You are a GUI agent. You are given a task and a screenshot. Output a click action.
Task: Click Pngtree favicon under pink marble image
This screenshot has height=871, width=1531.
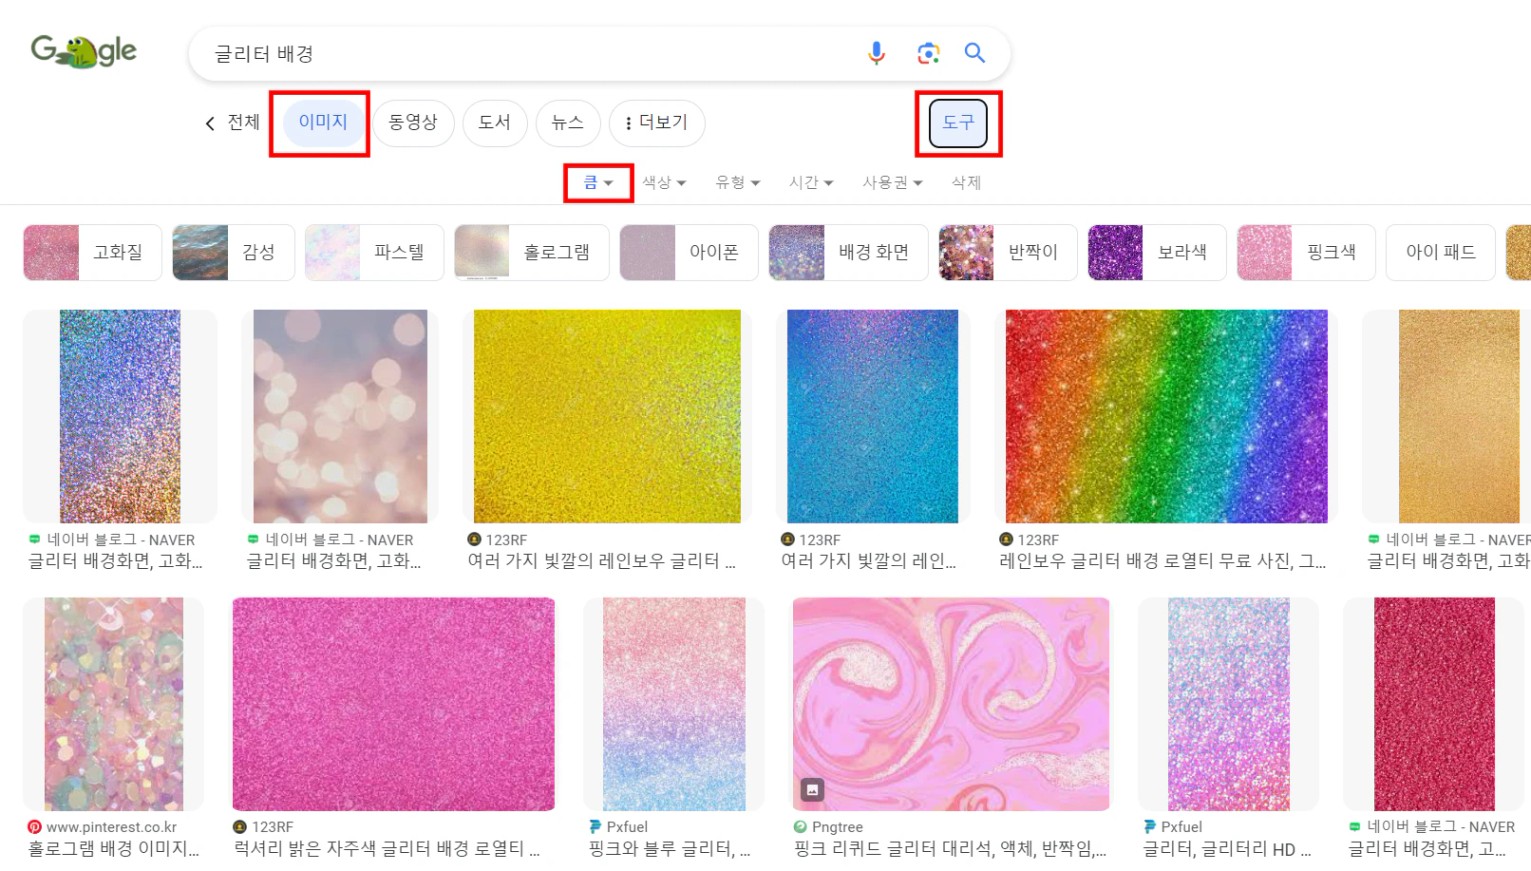point(800,827)
